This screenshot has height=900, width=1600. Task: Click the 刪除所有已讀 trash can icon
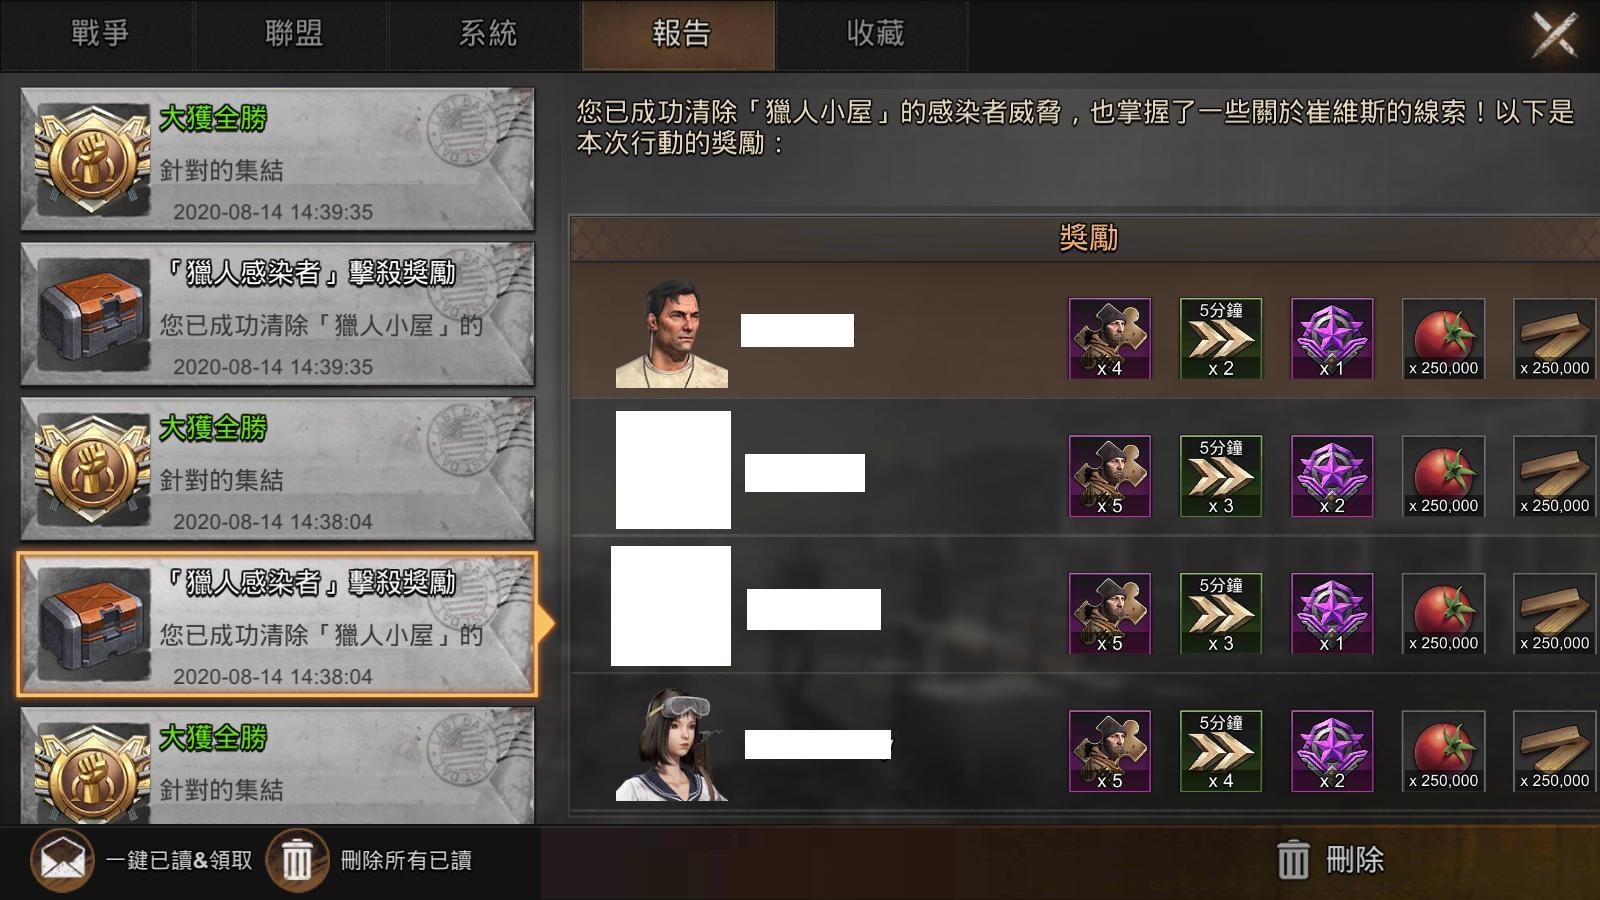coord(297,860)
